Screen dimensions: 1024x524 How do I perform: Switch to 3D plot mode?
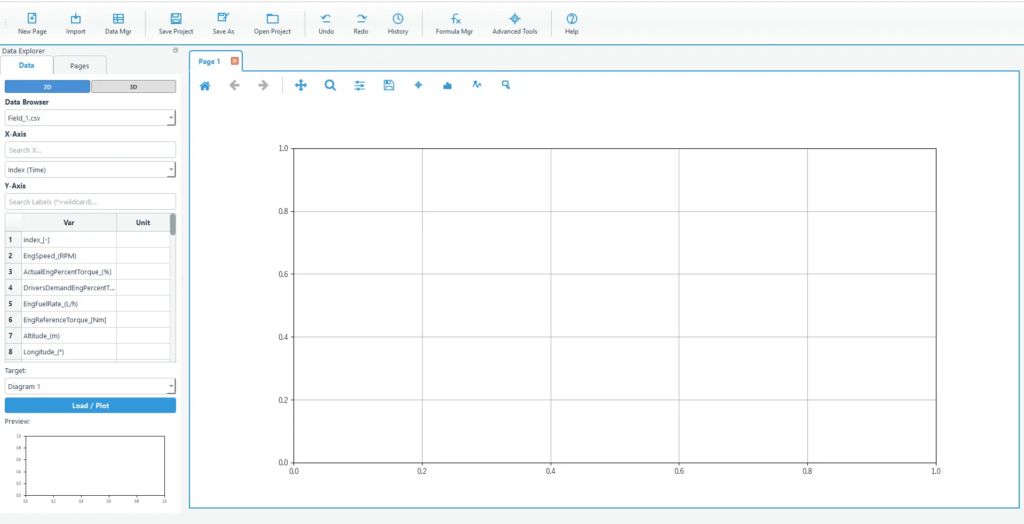133,87
